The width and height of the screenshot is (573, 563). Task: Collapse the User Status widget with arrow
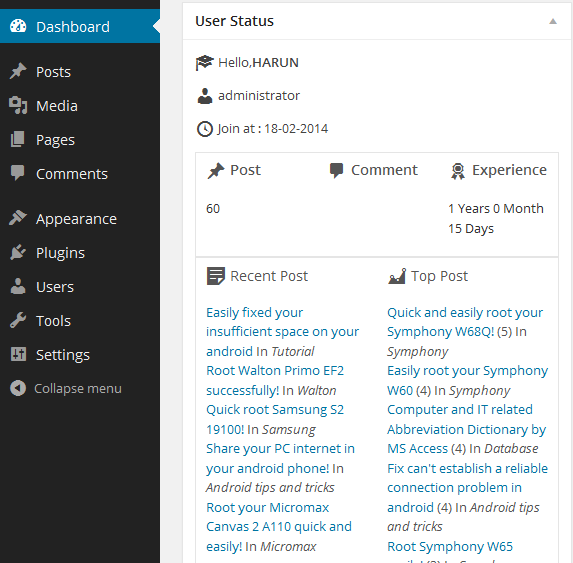click(x=553, y=22)
